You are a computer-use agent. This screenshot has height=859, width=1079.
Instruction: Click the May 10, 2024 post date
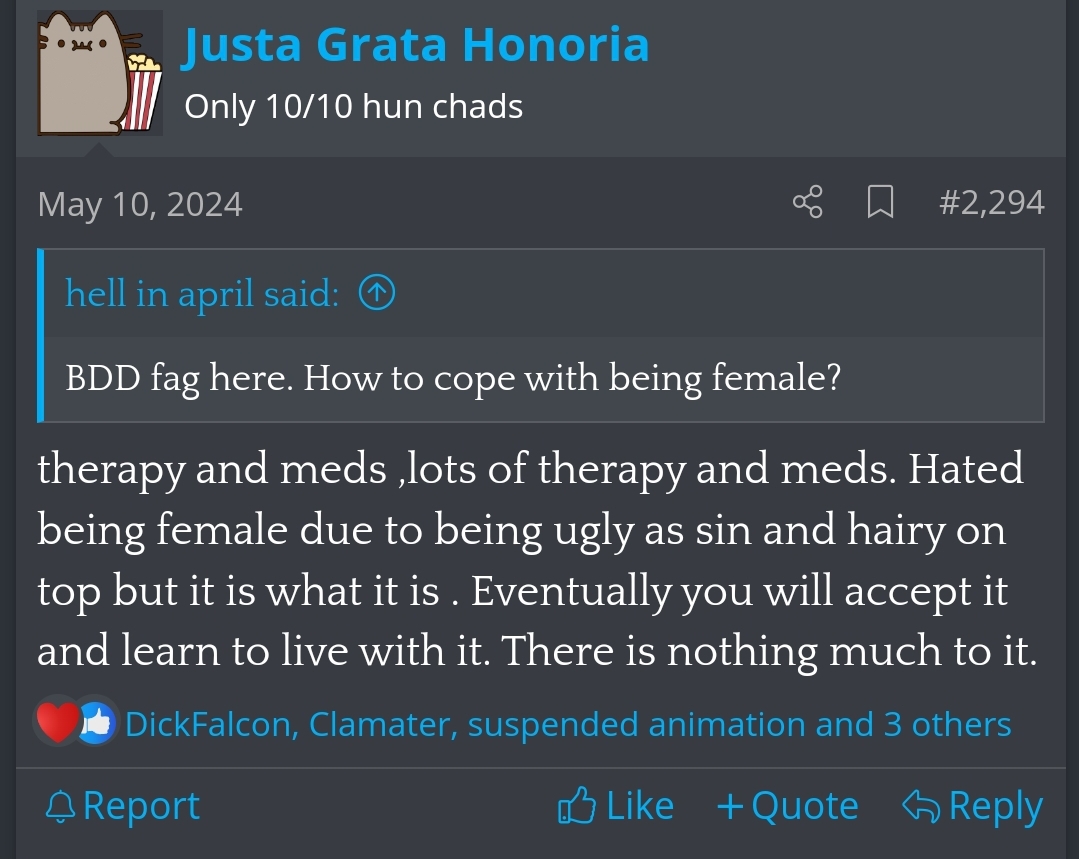140,204
